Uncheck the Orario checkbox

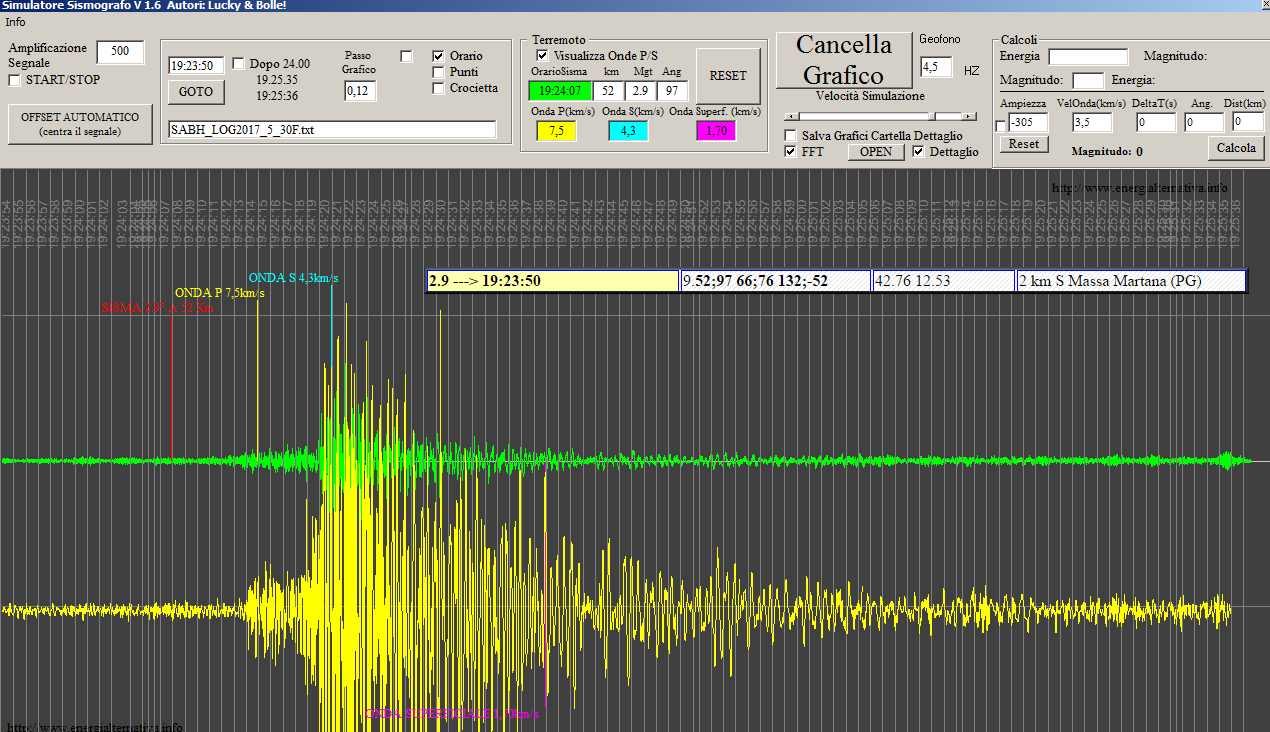point(438,56)
